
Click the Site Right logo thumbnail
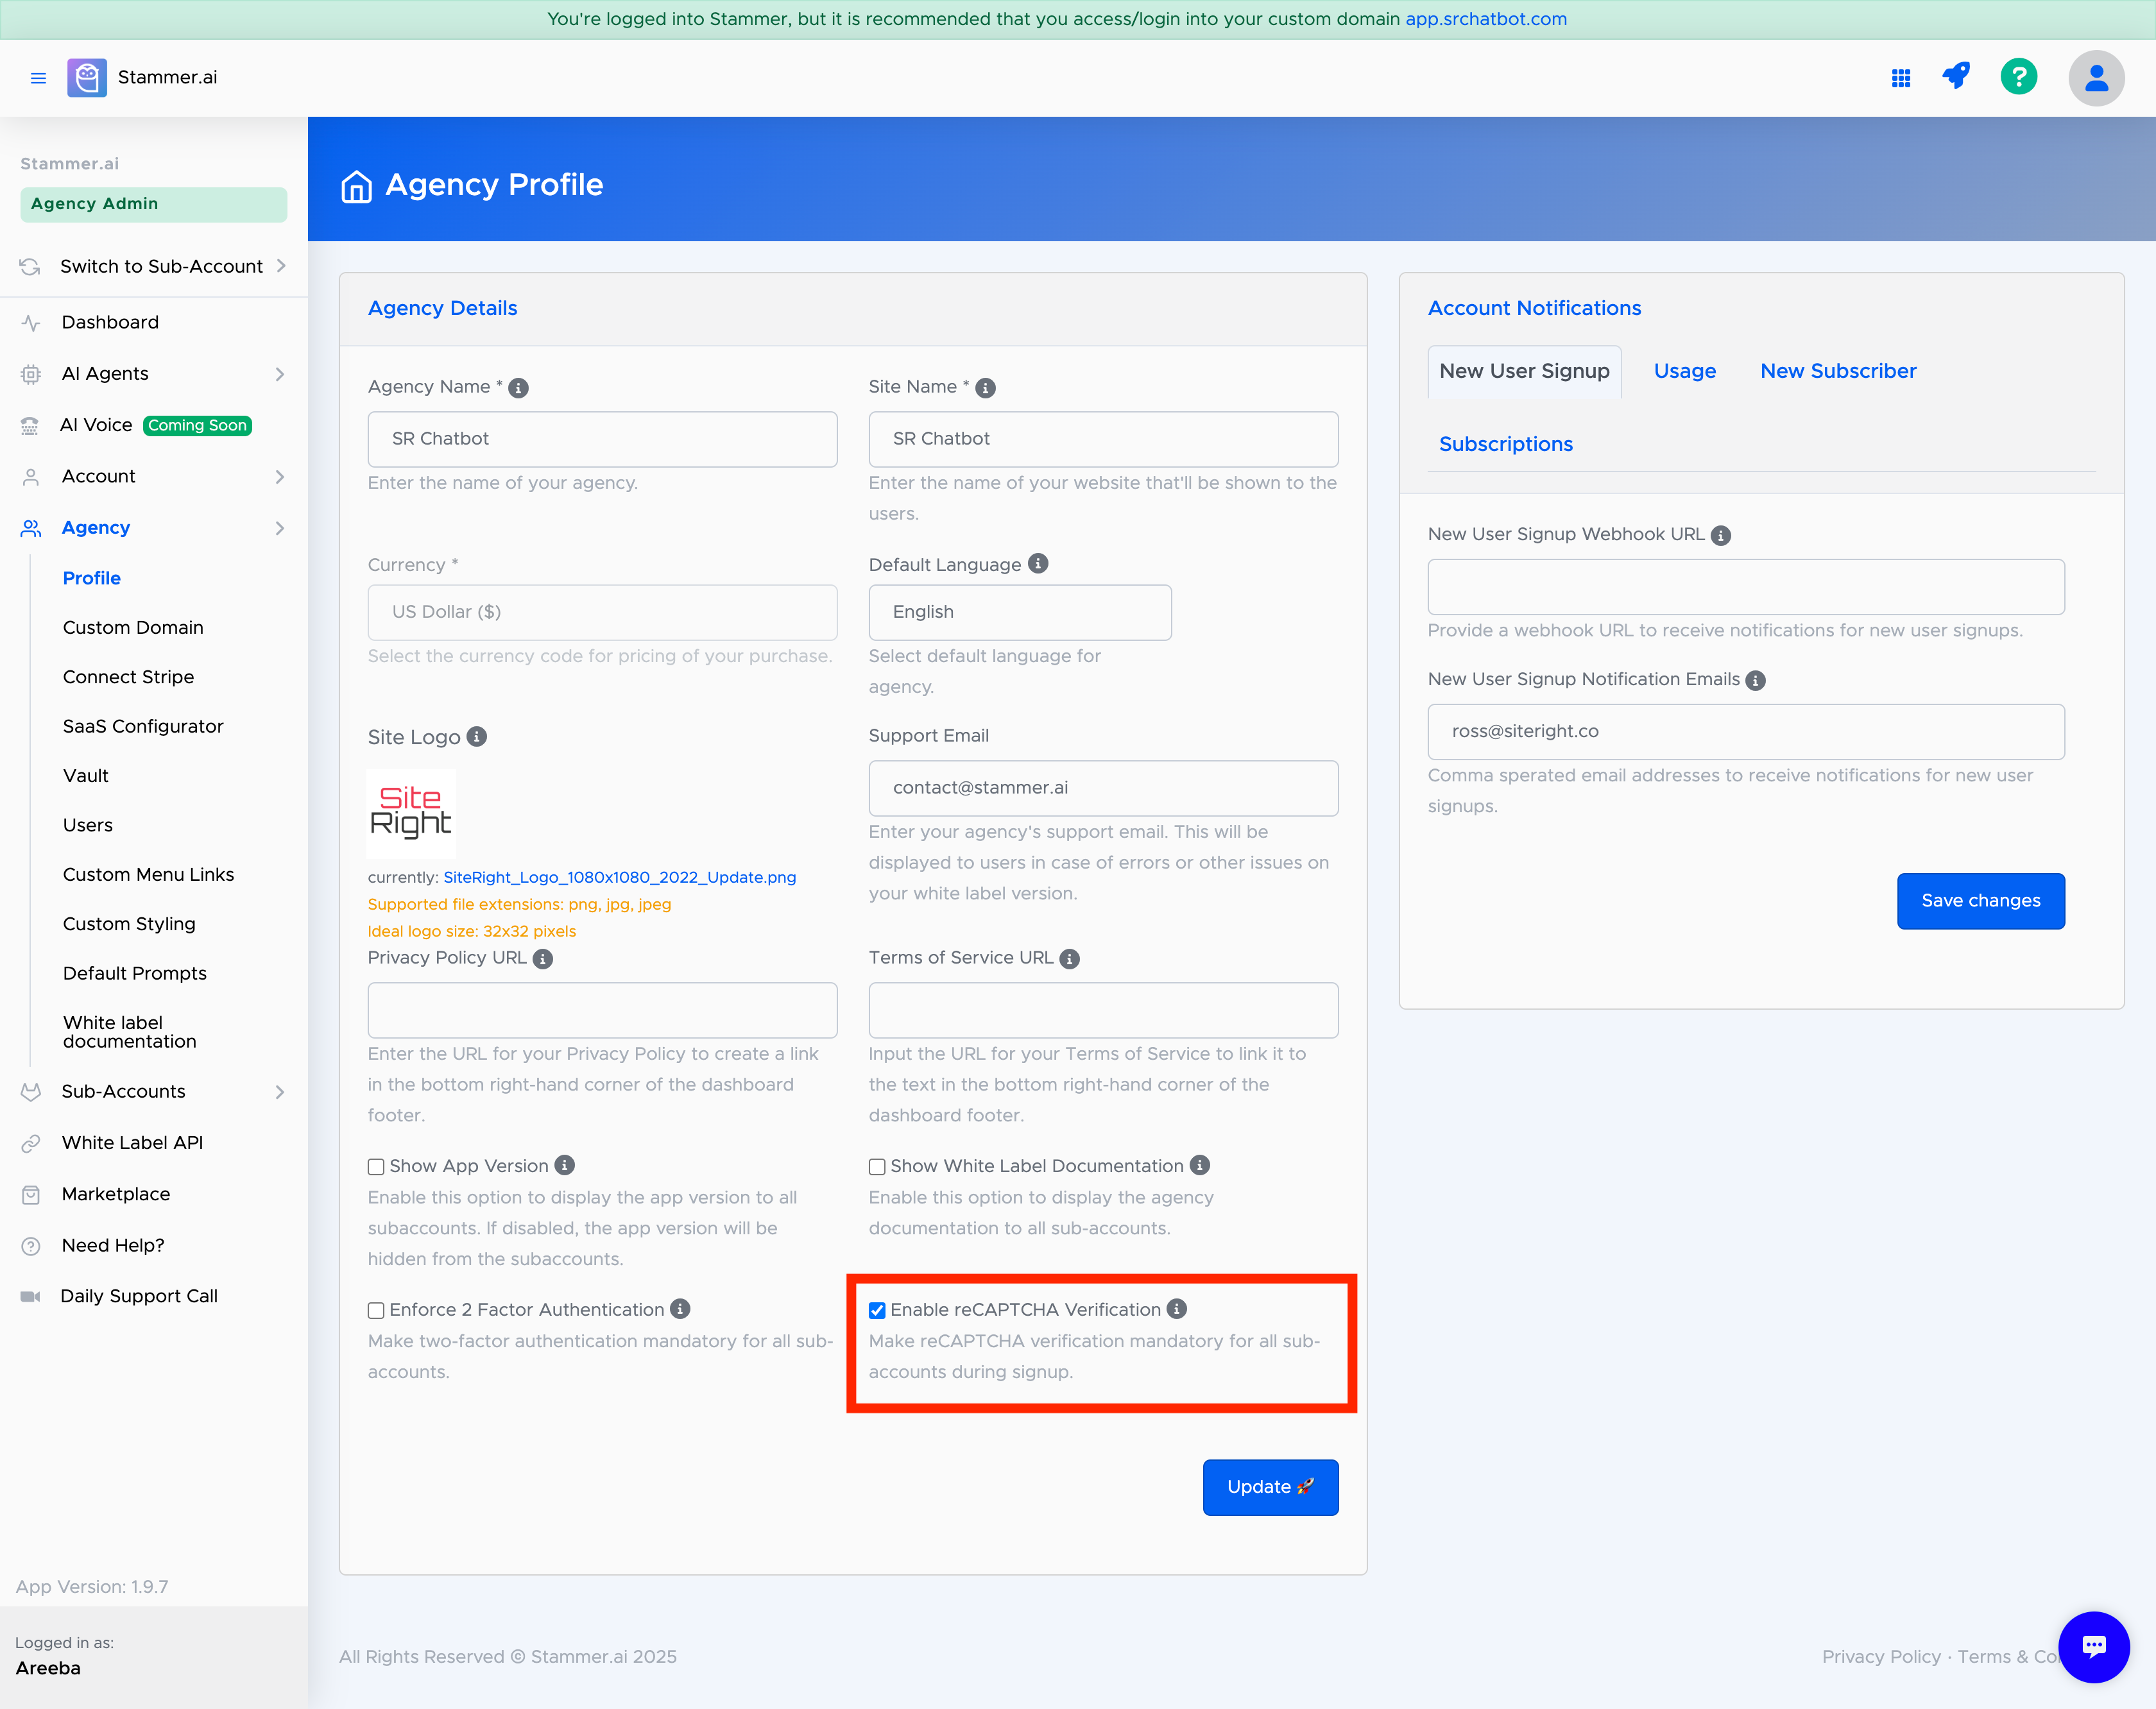(411, 813)
